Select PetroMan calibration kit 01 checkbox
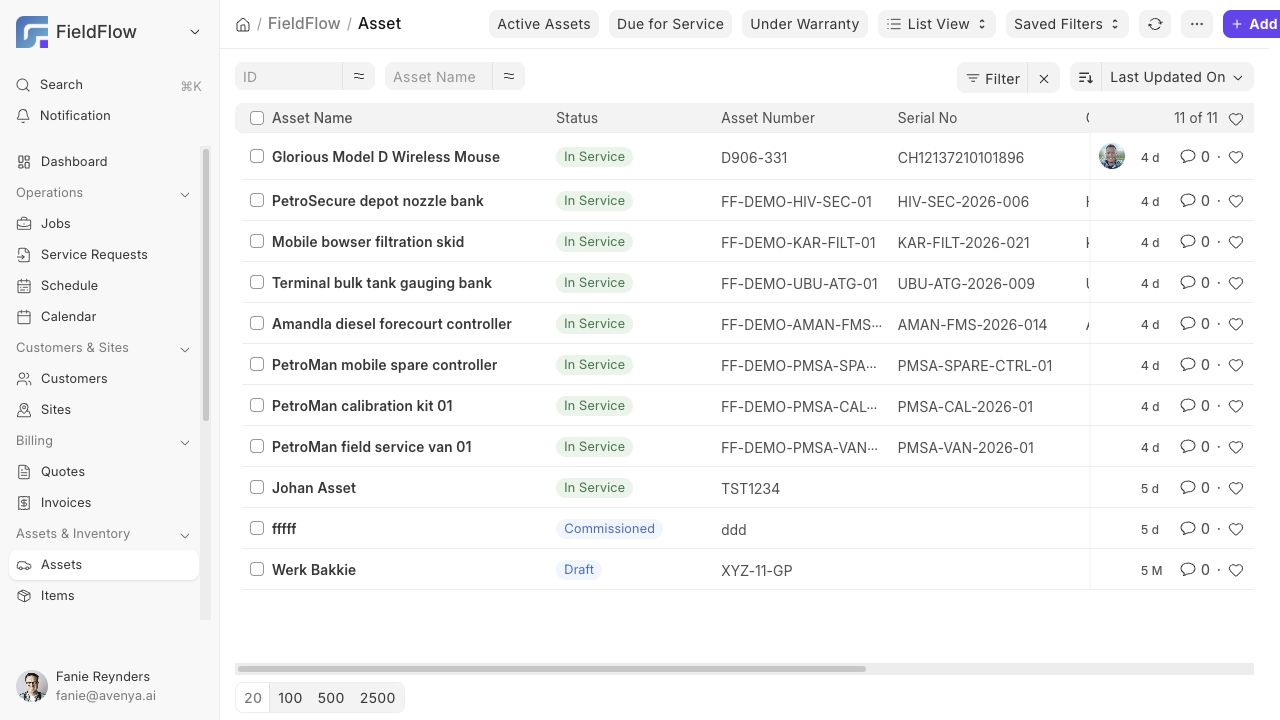The width and height of the screenshot is (1280, 720). [x=257, y=405]
